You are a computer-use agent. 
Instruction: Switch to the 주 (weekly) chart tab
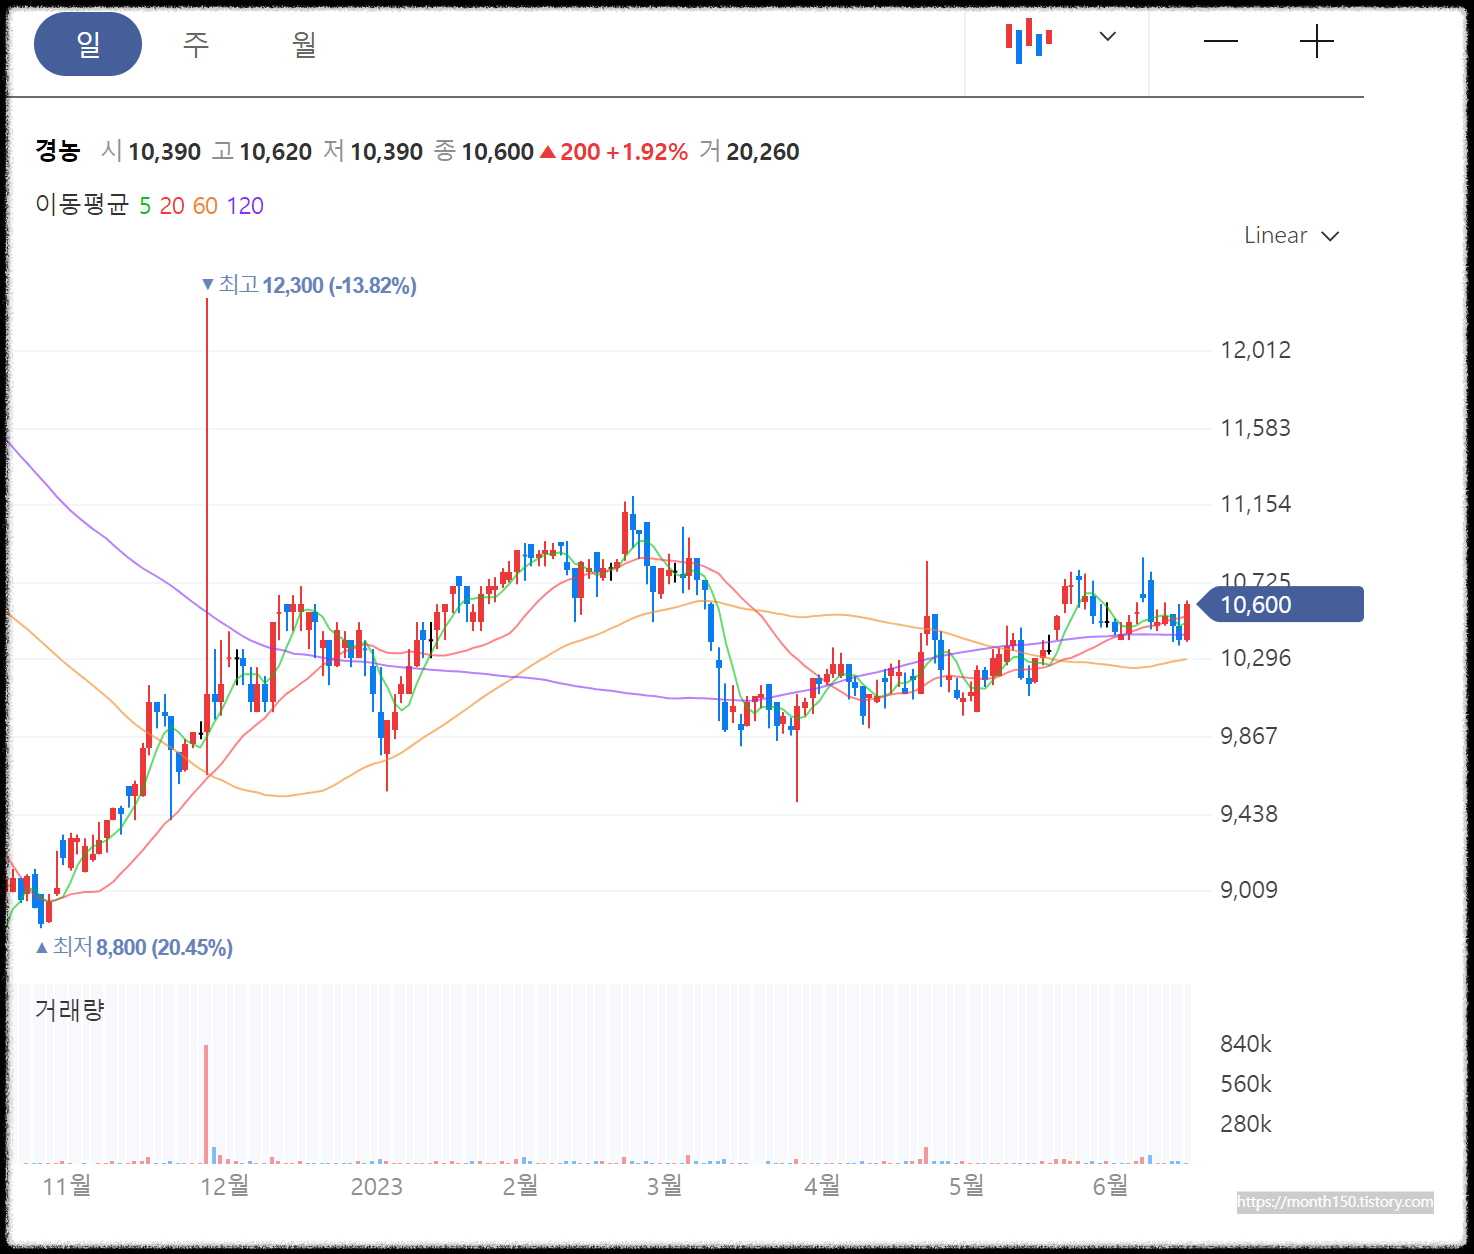(196, 44)
